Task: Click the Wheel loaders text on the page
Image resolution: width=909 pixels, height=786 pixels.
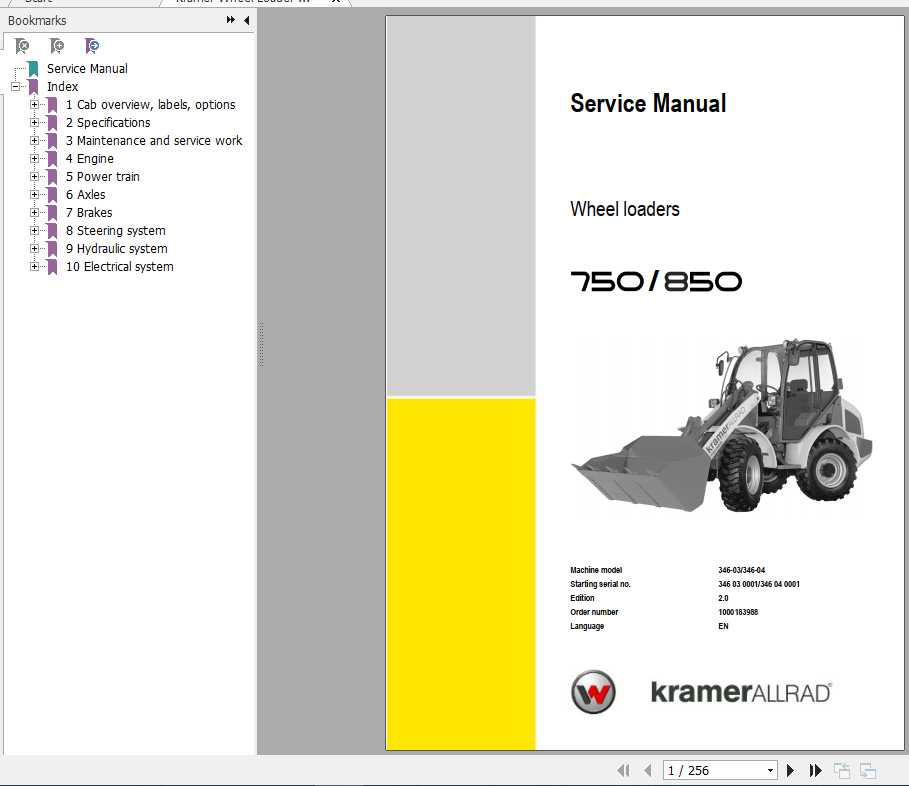Action: (624, 209)
